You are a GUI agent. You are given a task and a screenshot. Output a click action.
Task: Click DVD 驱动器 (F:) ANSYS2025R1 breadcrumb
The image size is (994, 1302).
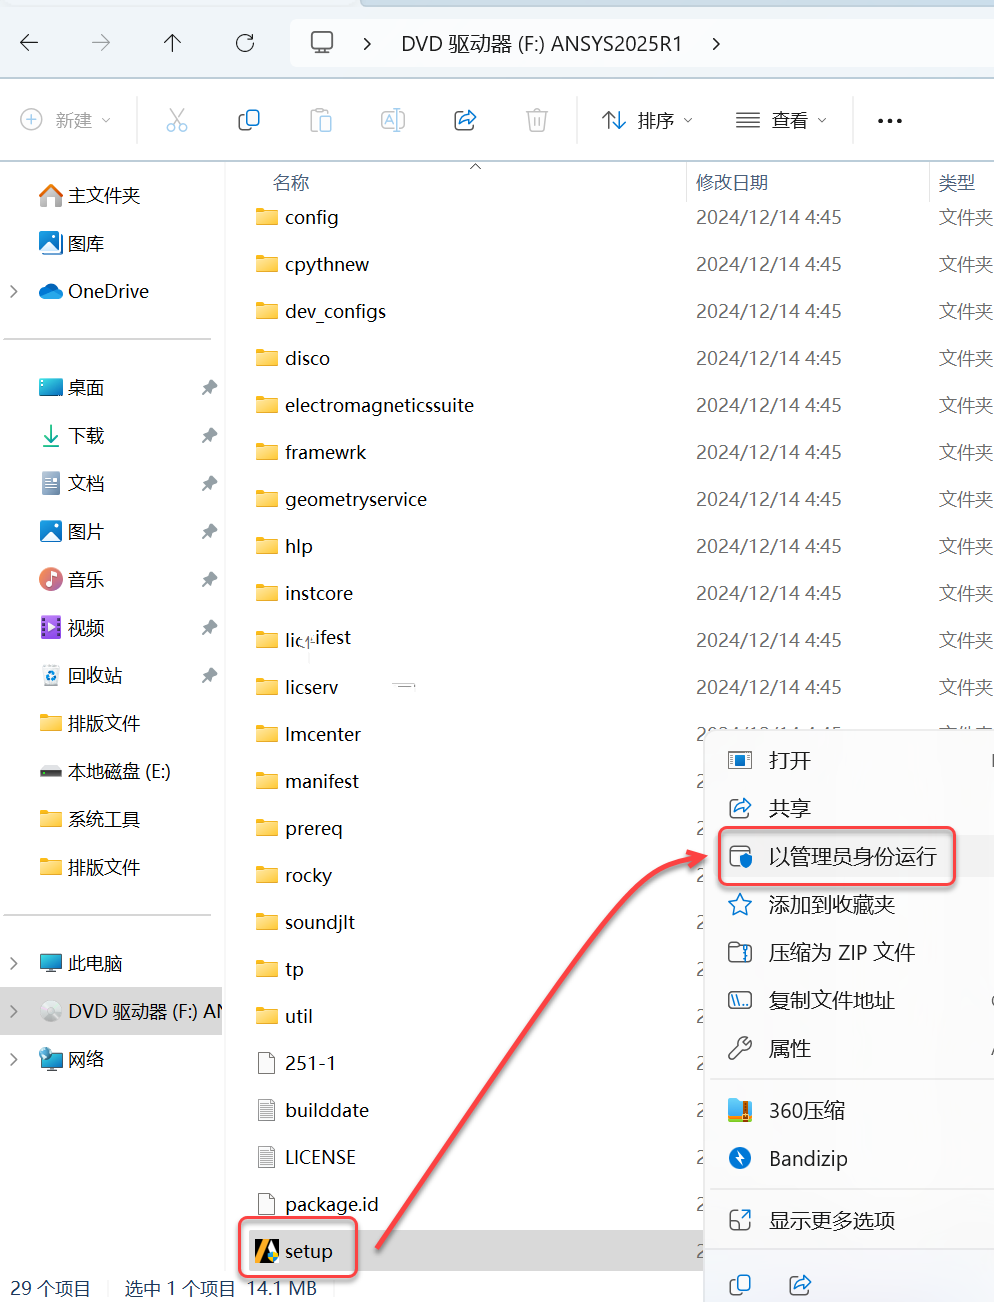(542, 44)
